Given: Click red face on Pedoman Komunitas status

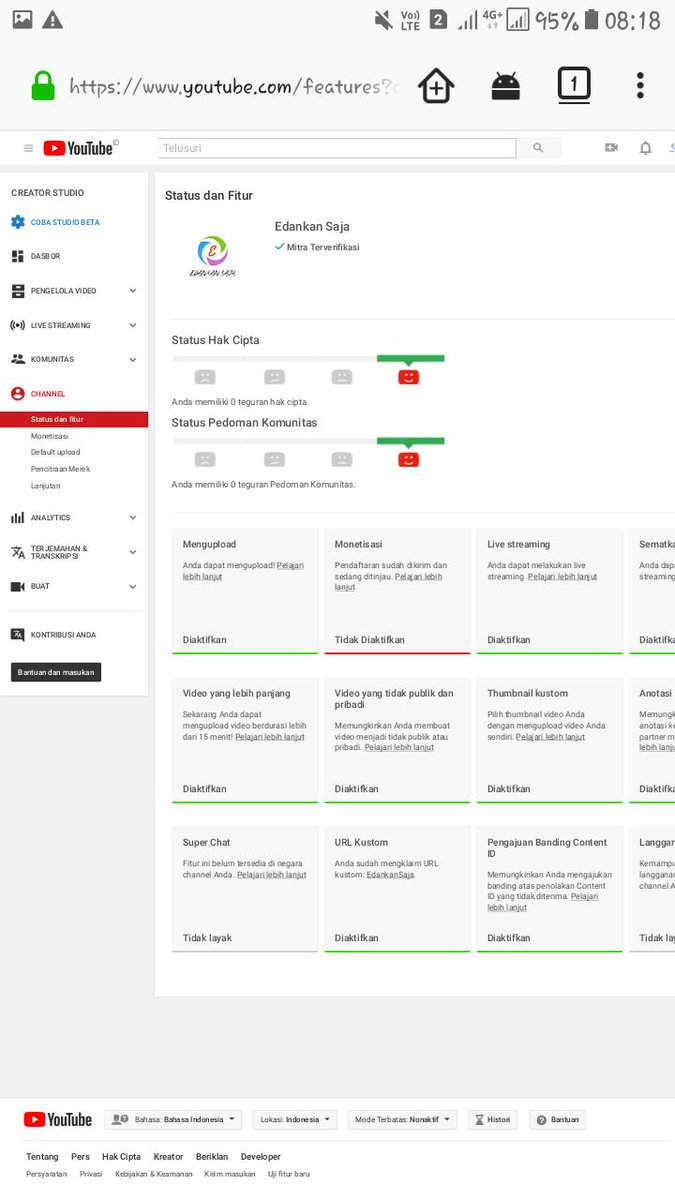Looking at the screenshot, I should (x=408, y=460).
